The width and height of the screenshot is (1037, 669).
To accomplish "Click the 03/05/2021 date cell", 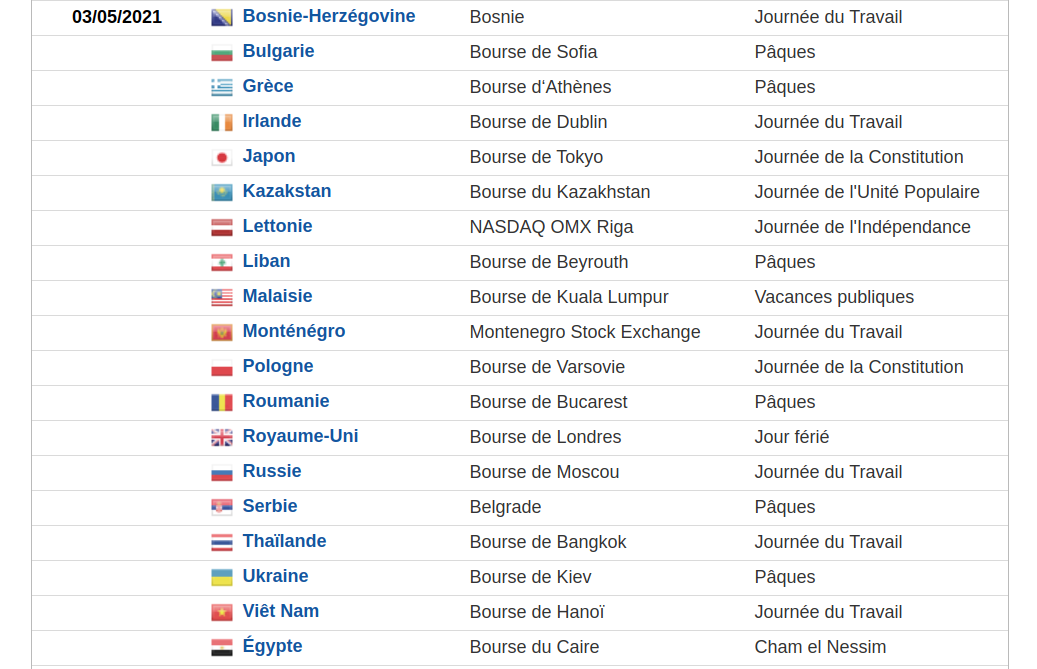I will pos(117,17).
